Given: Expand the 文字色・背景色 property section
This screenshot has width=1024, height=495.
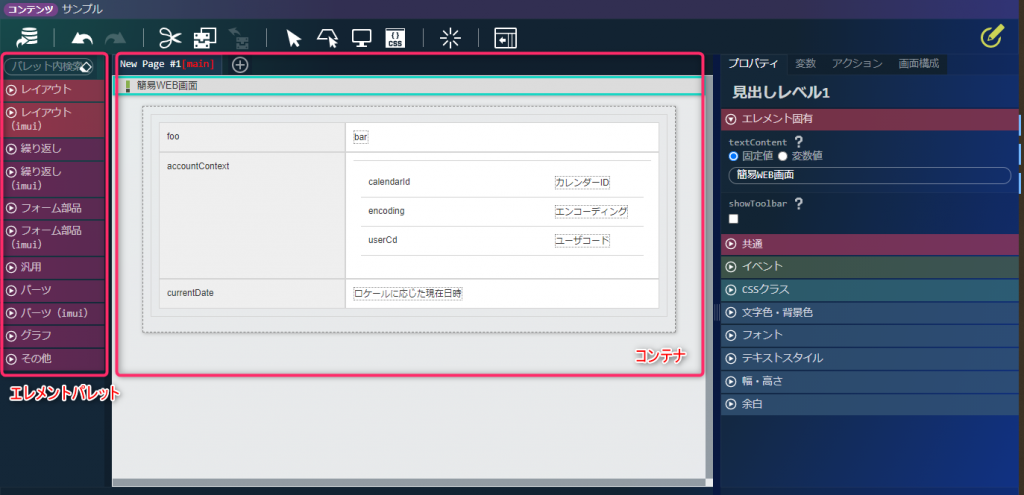Looking at the screenshot, I should (x=870, y=313).
